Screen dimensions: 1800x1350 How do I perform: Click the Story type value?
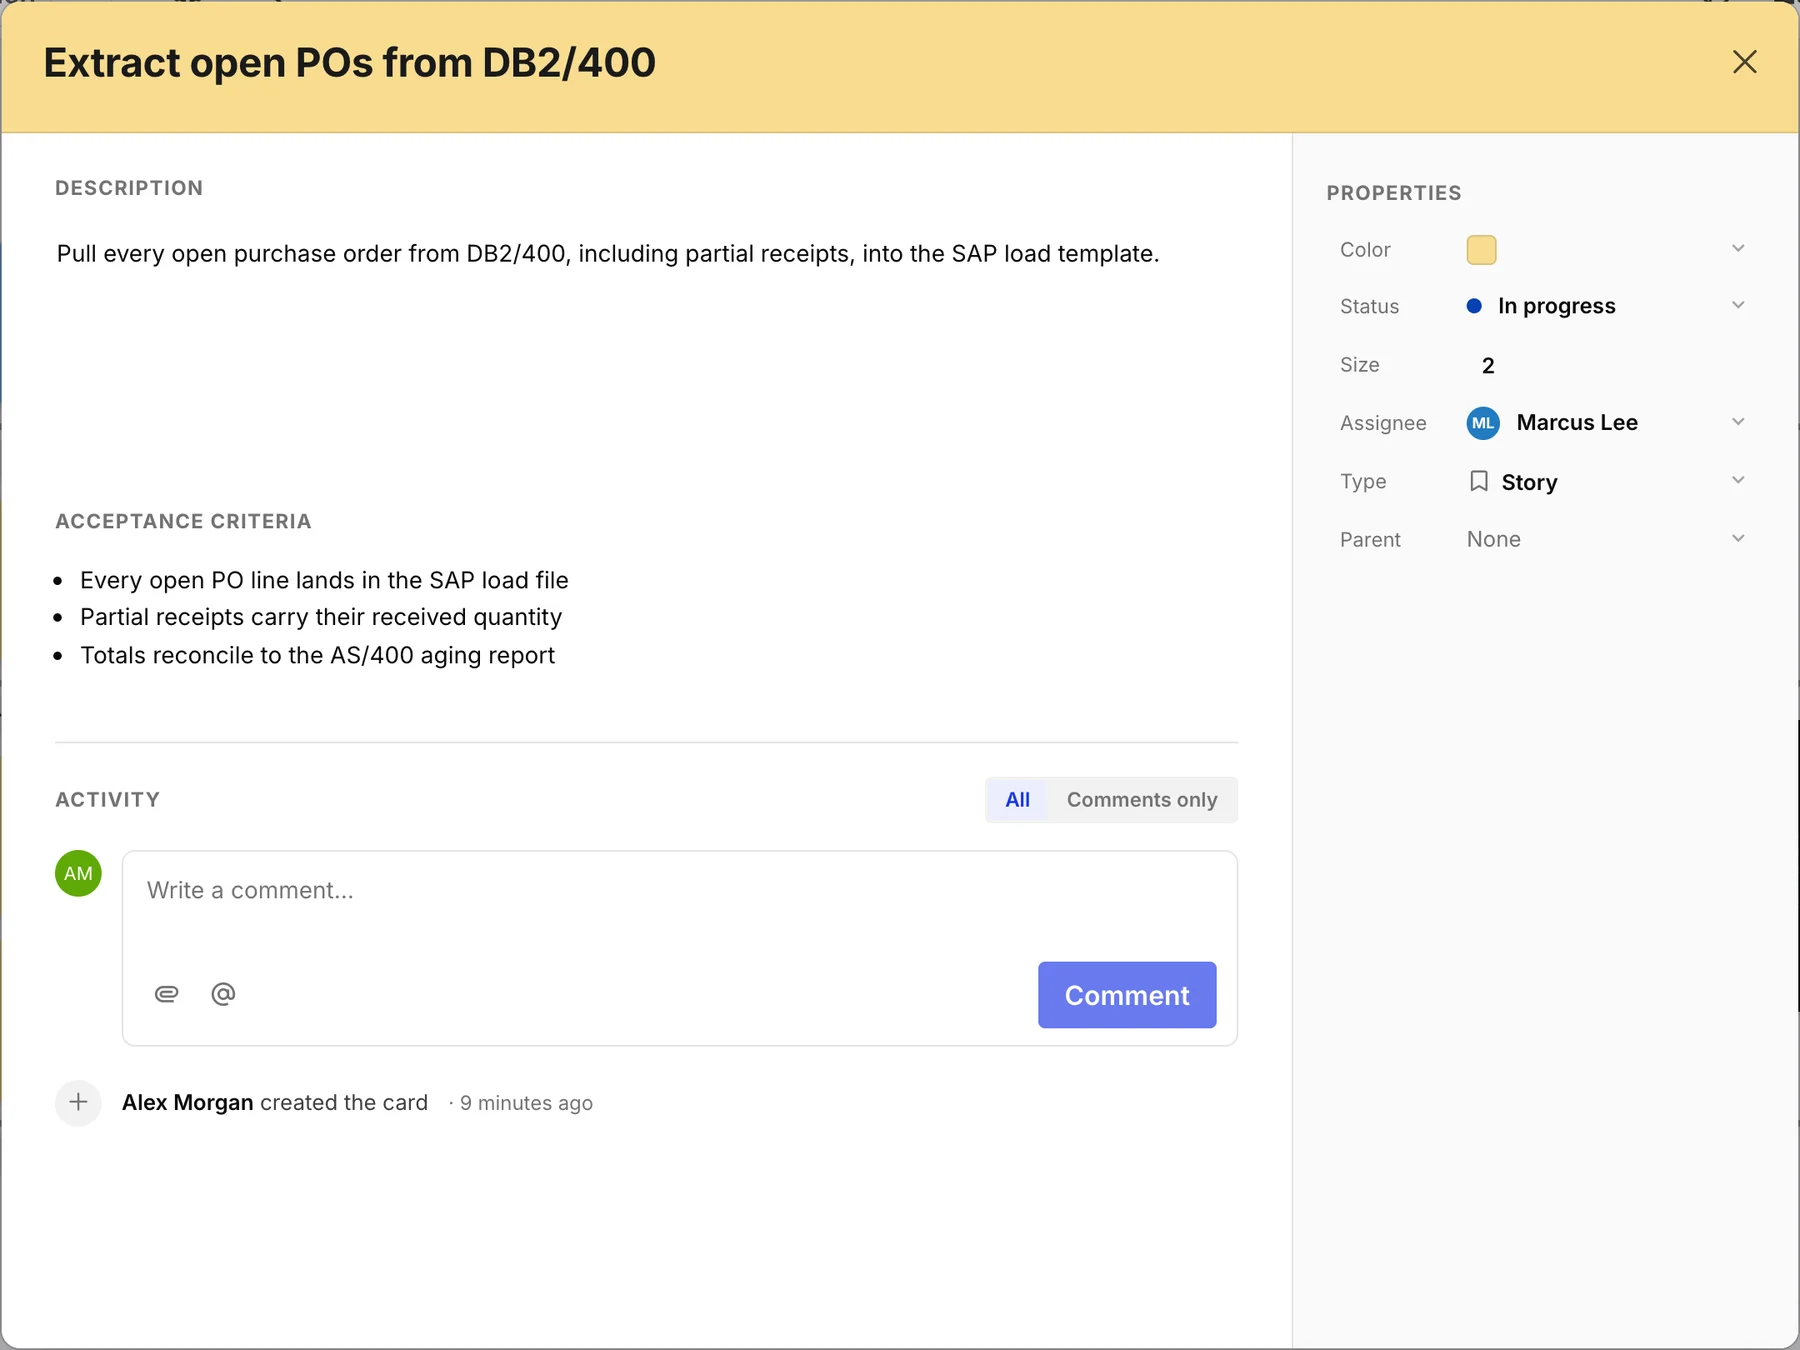(1529, 482)
